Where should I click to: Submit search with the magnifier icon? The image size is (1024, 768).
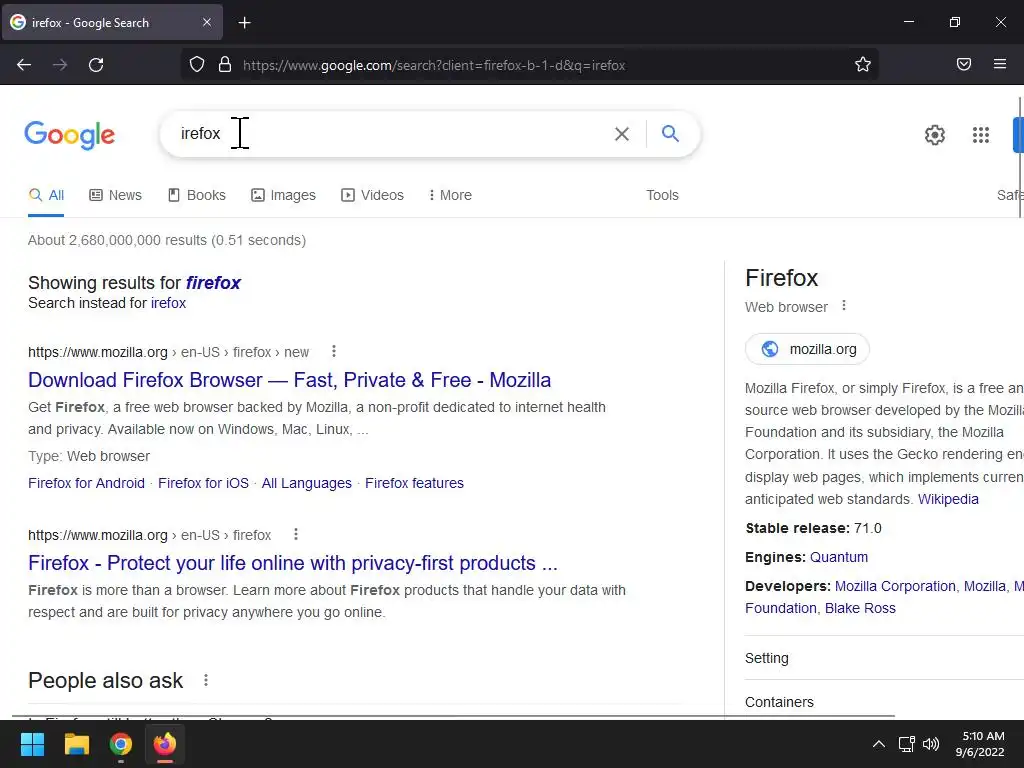click(670, 134)
